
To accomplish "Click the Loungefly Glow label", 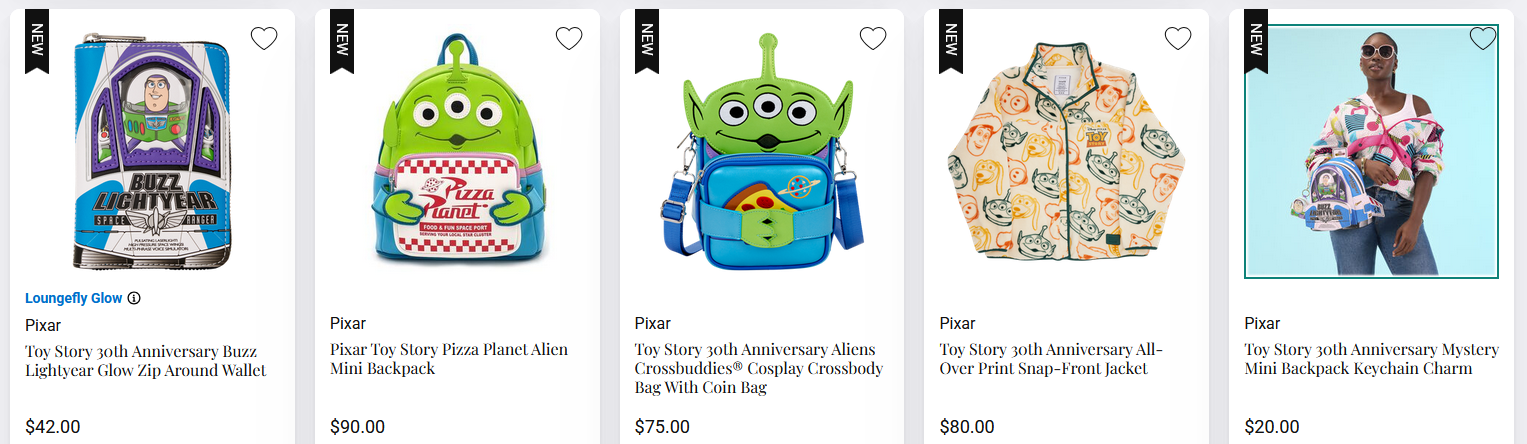I will tap(73, 298).
